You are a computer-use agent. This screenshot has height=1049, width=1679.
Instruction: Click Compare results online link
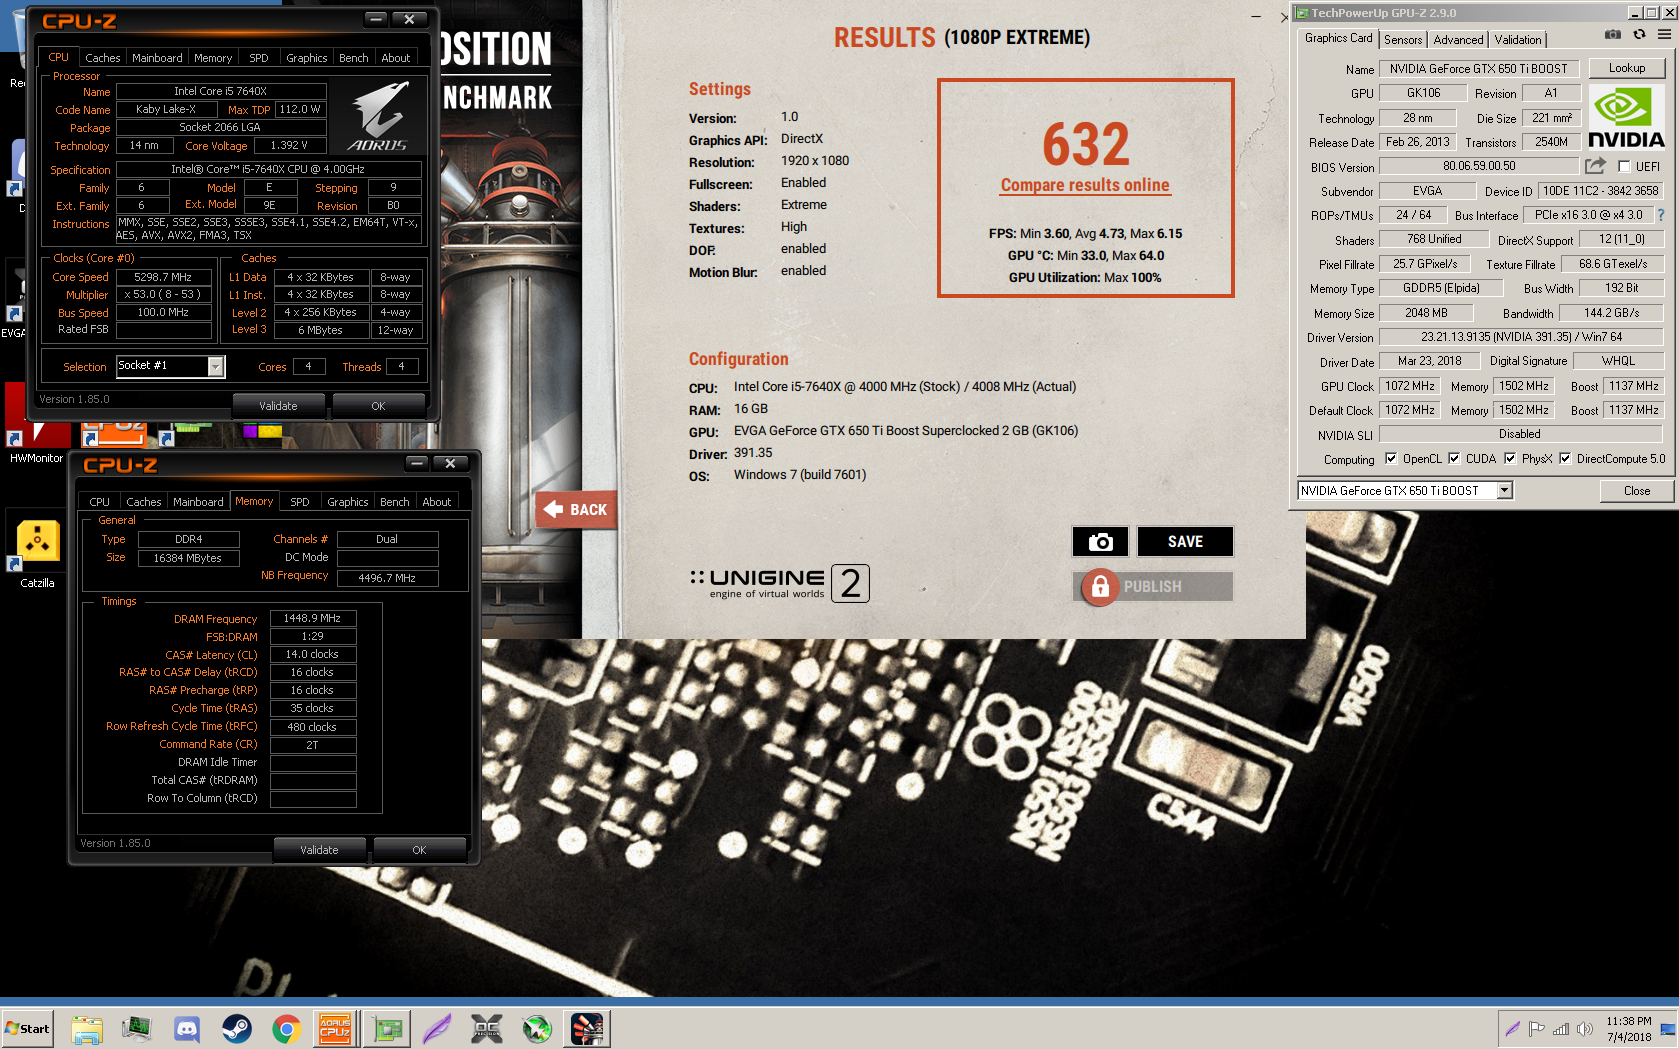coord(1085,185)
